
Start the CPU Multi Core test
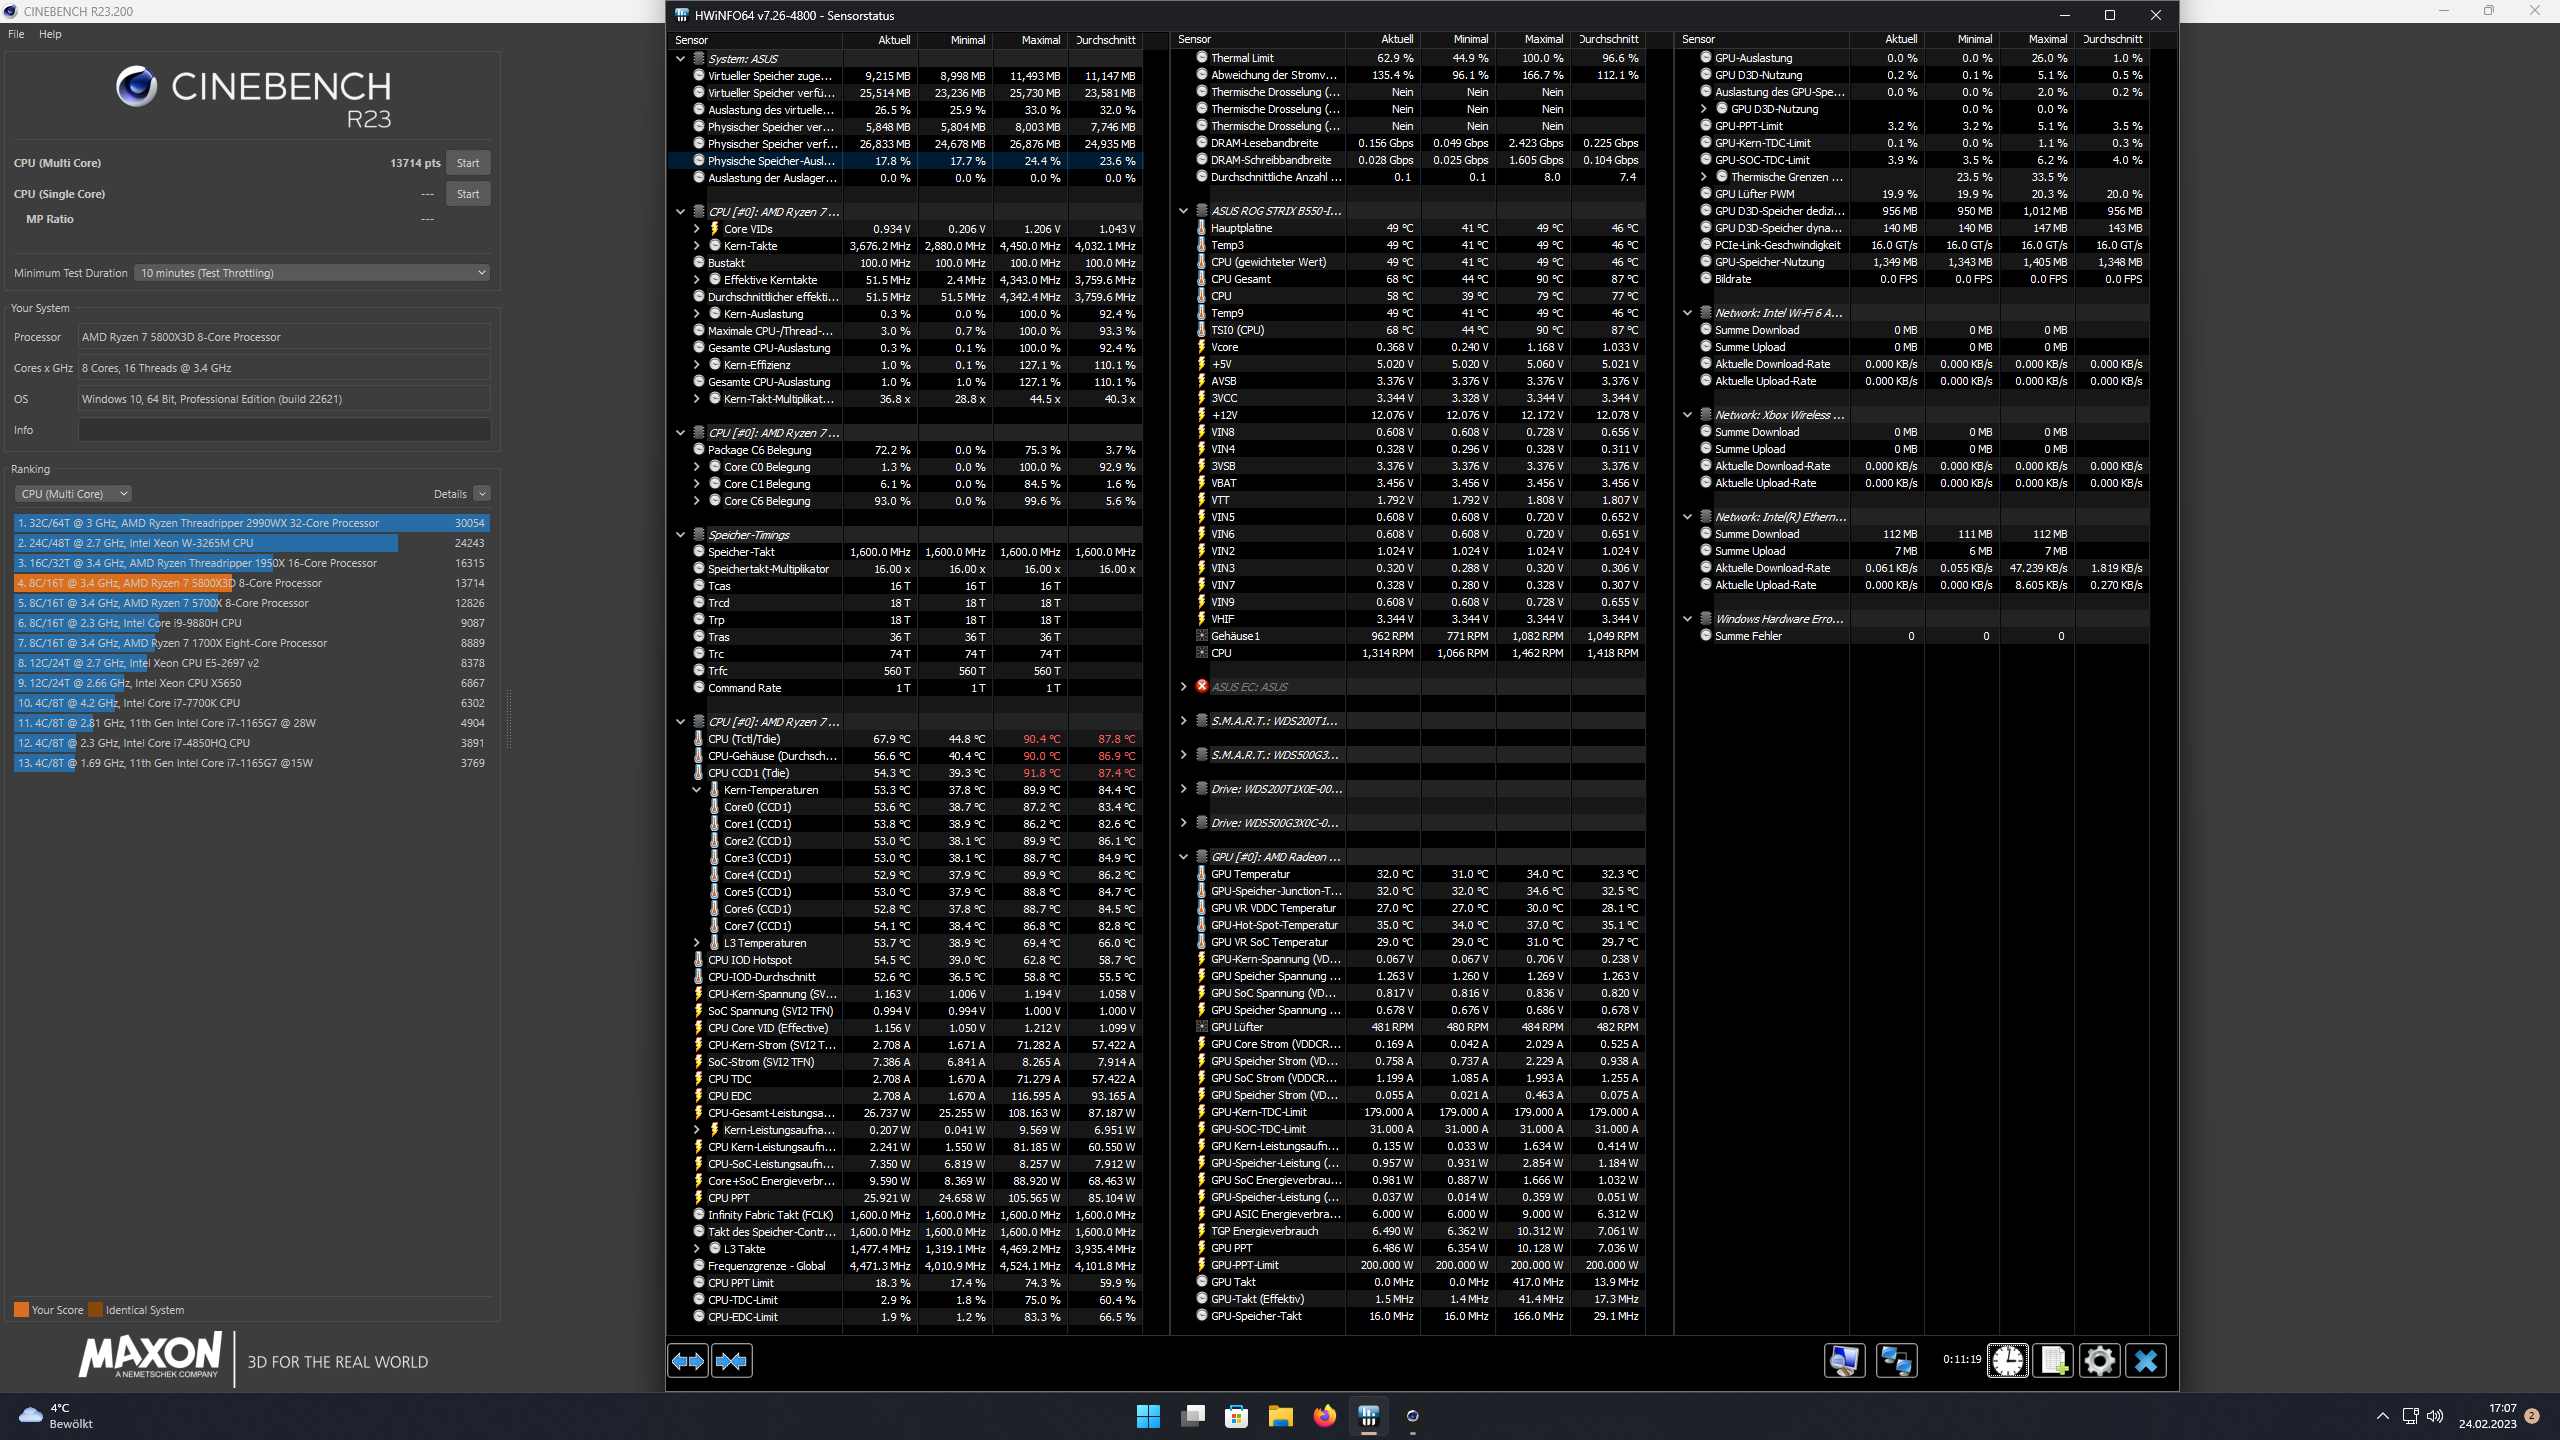coord(467,163)
